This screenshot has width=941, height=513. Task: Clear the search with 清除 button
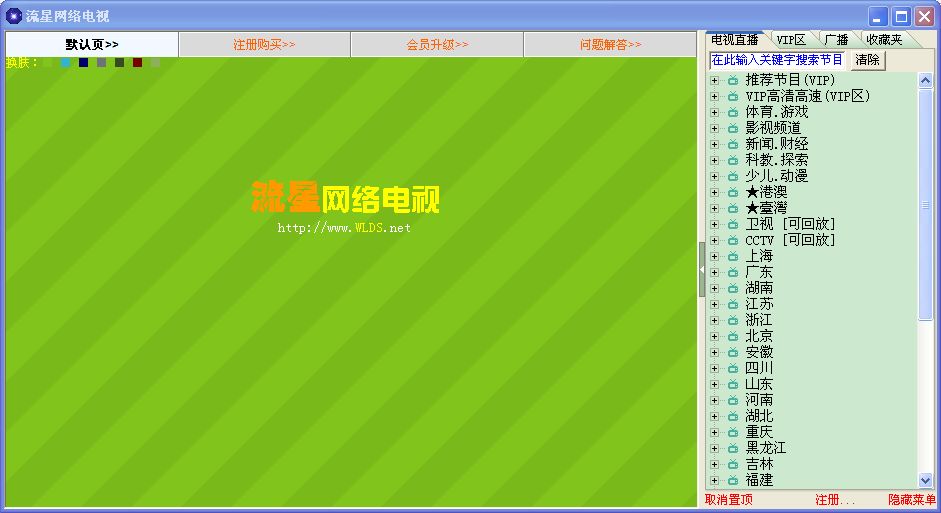(867, 60)
